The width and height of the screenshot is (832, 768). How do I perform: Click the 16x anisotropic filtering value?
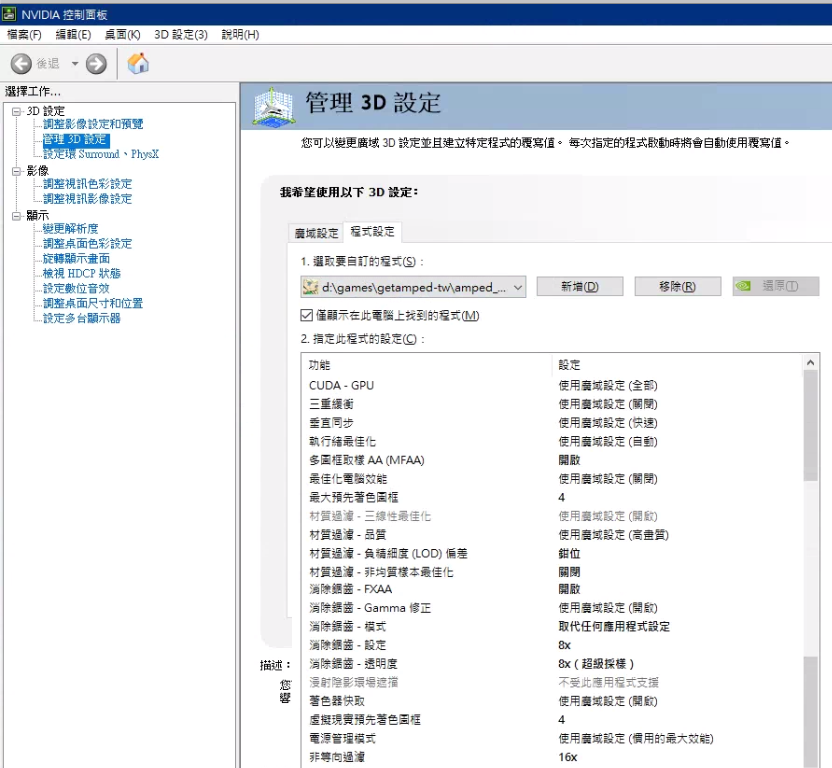(568, 757)
